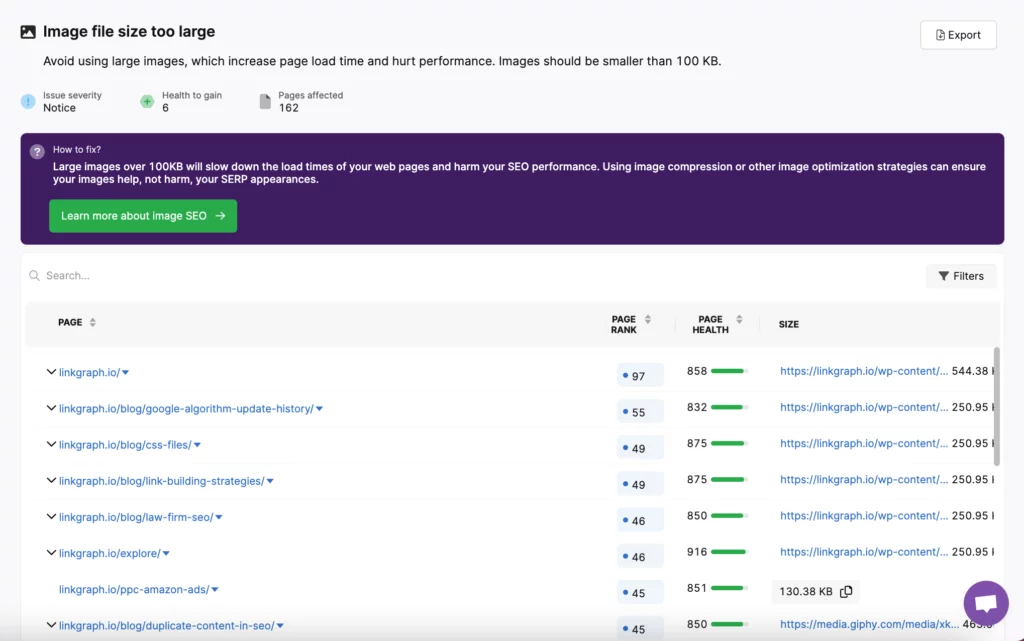Sort by Page Health column
Screen dimensions: 1024x641
(739, 320)
